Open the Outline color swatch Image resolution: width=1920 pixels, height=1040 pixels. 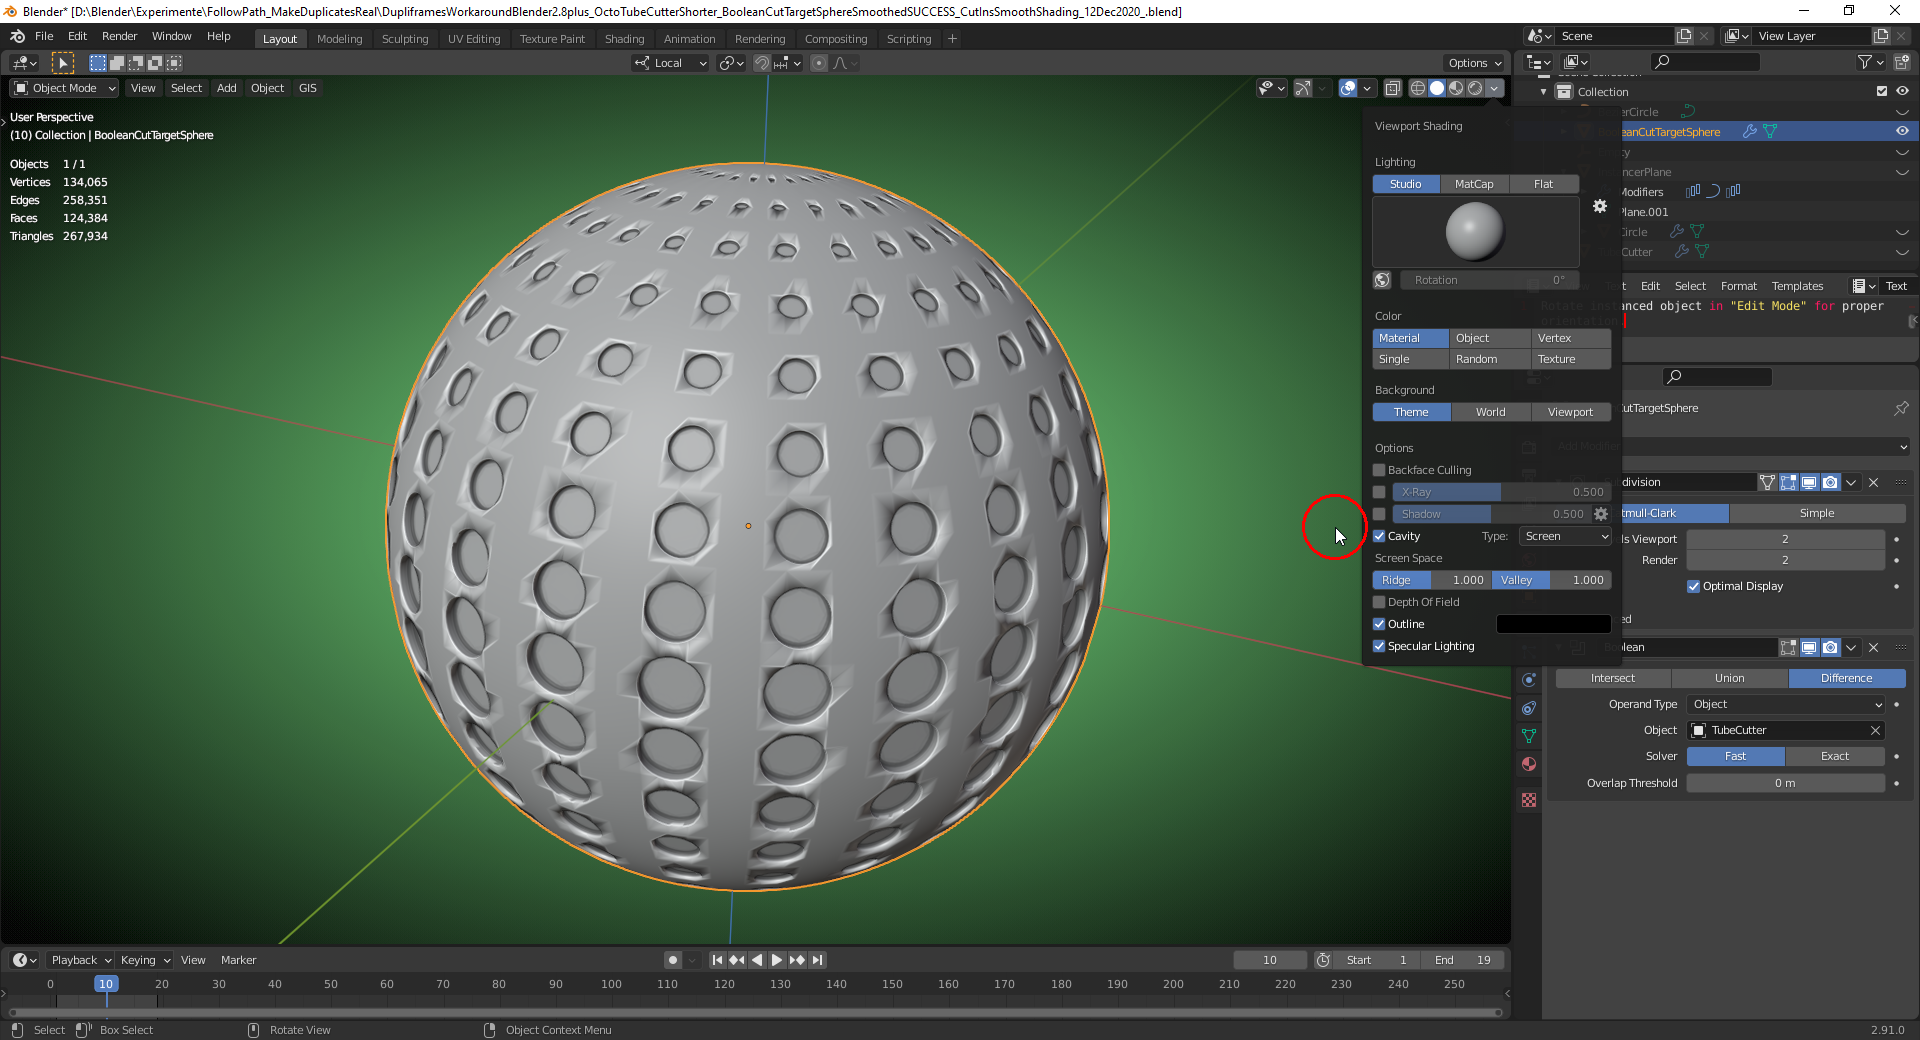[x=1553, y=624]
